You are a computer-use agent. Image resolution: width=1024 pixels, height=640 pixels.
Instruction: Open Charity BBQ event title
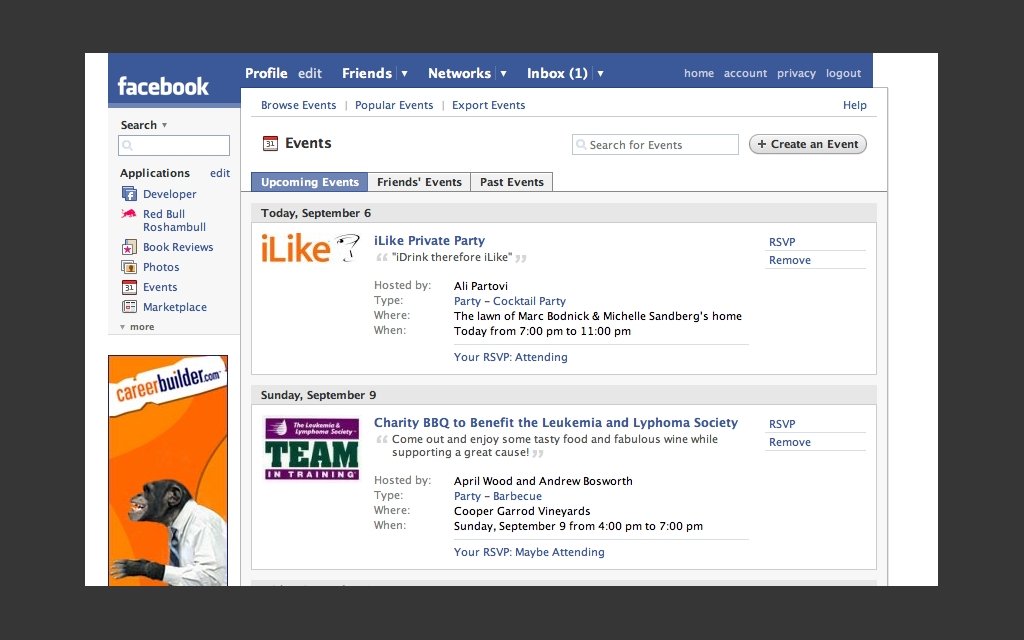[556, 423]
